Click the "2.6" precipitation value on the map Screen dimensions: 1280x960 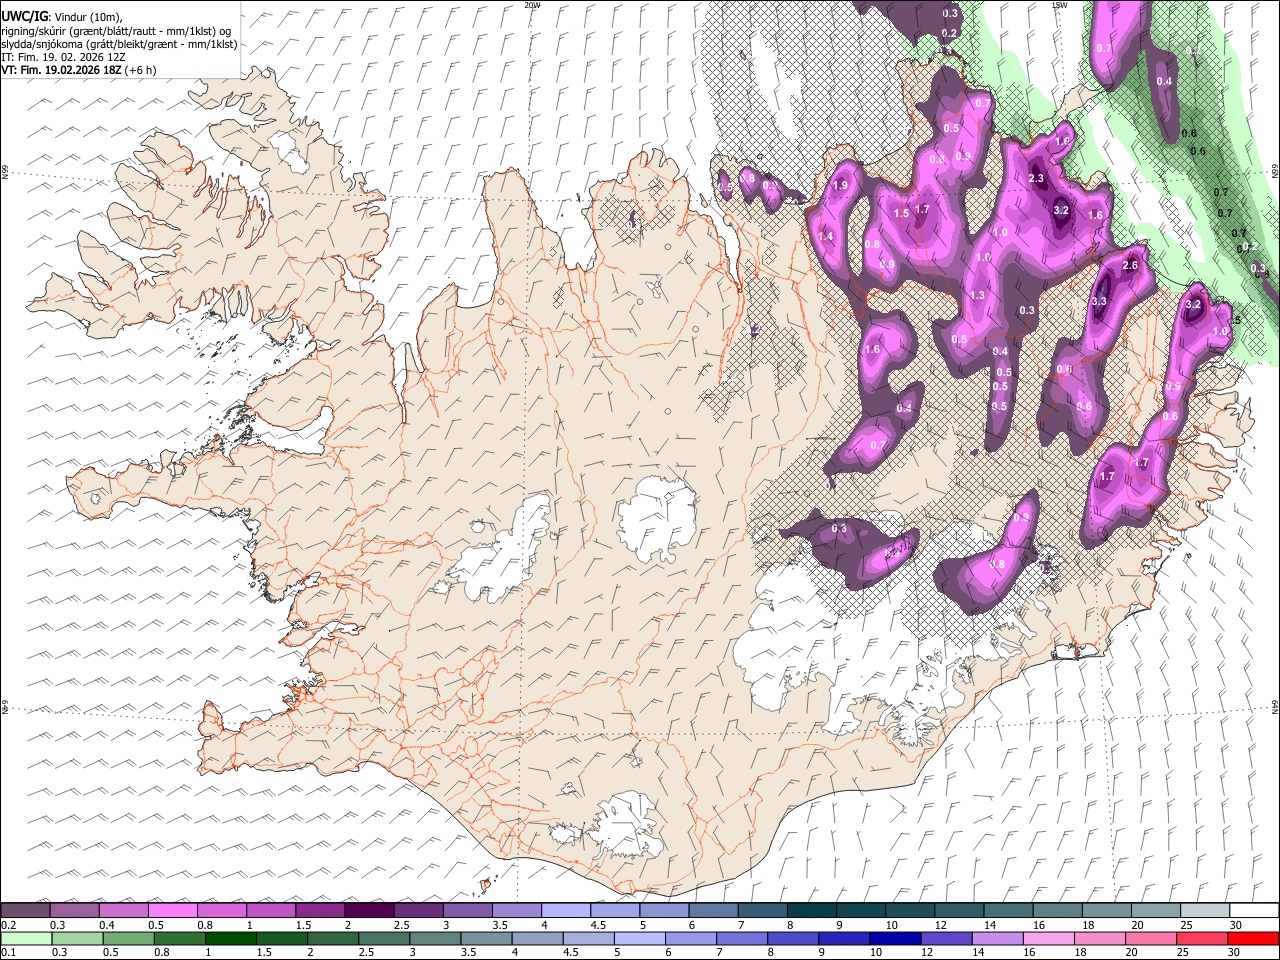pyautogui.click(x=1131, y=266)
